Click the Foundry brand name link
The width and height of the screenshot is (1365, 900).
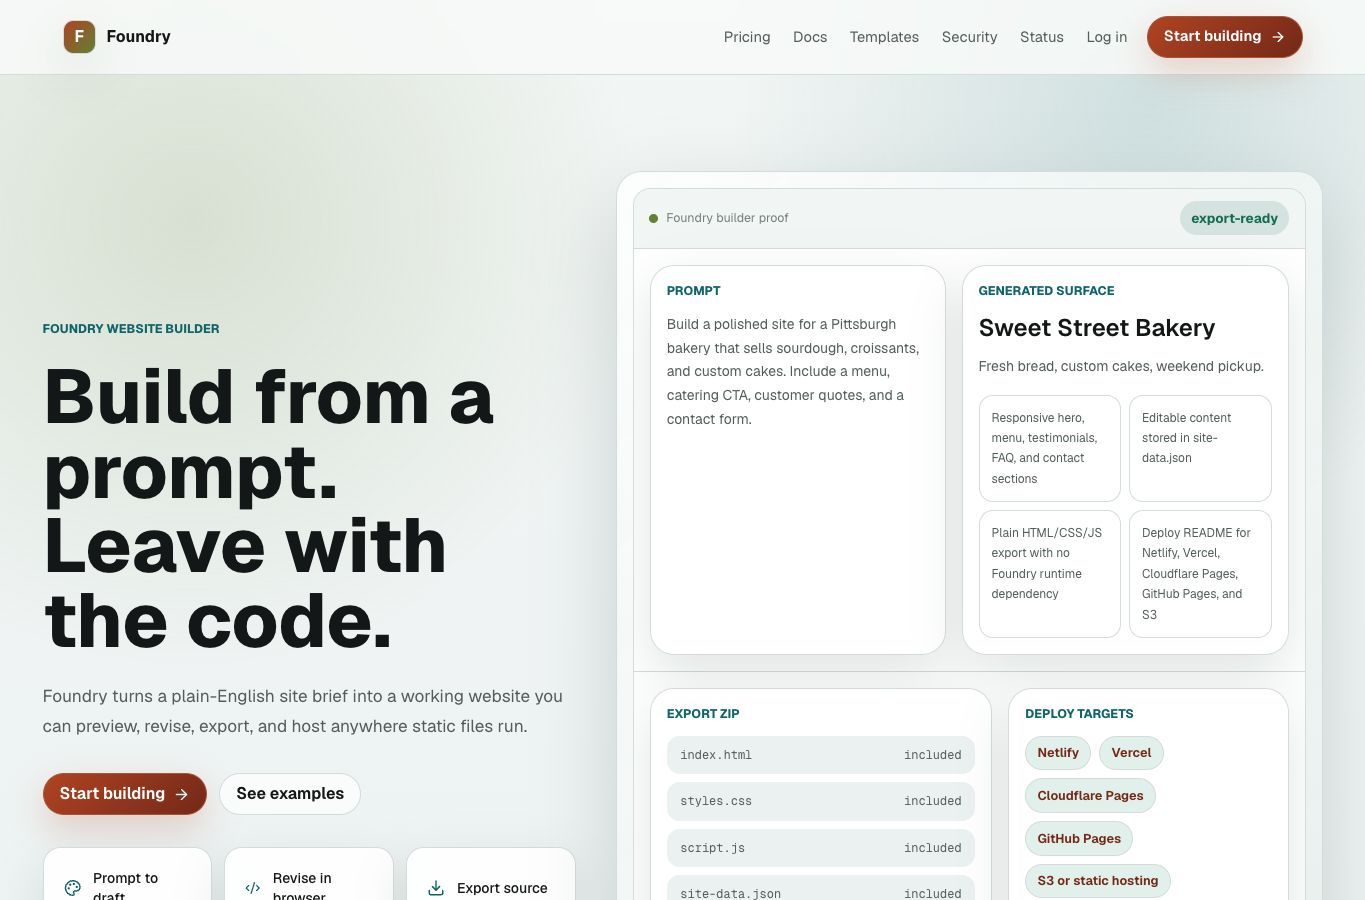[138, 37]
